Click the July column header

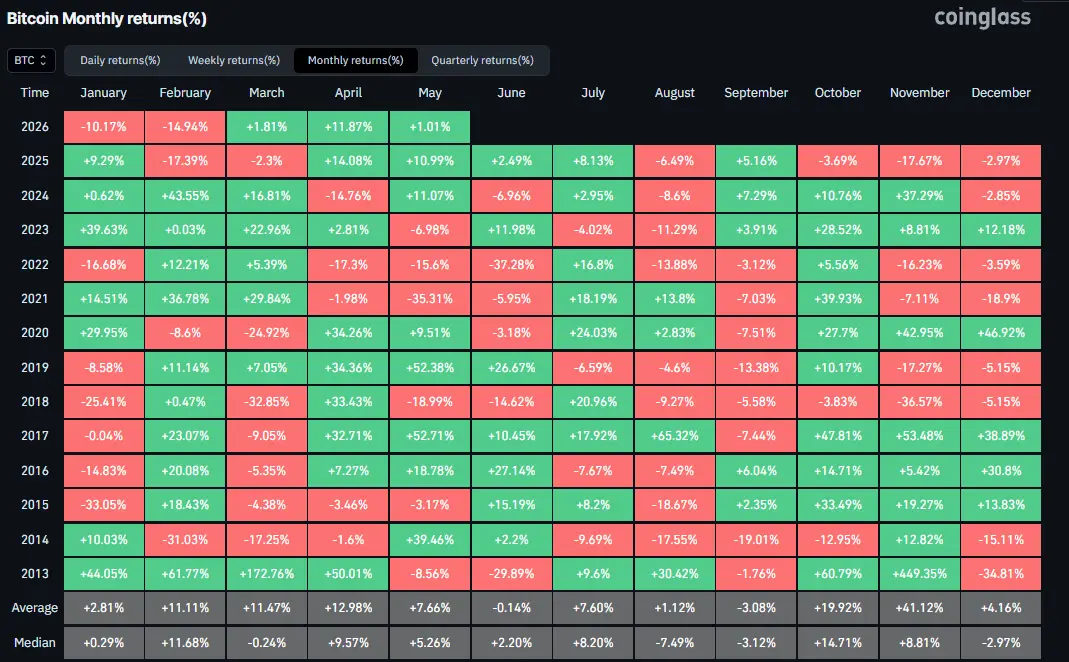click(593, 93)
